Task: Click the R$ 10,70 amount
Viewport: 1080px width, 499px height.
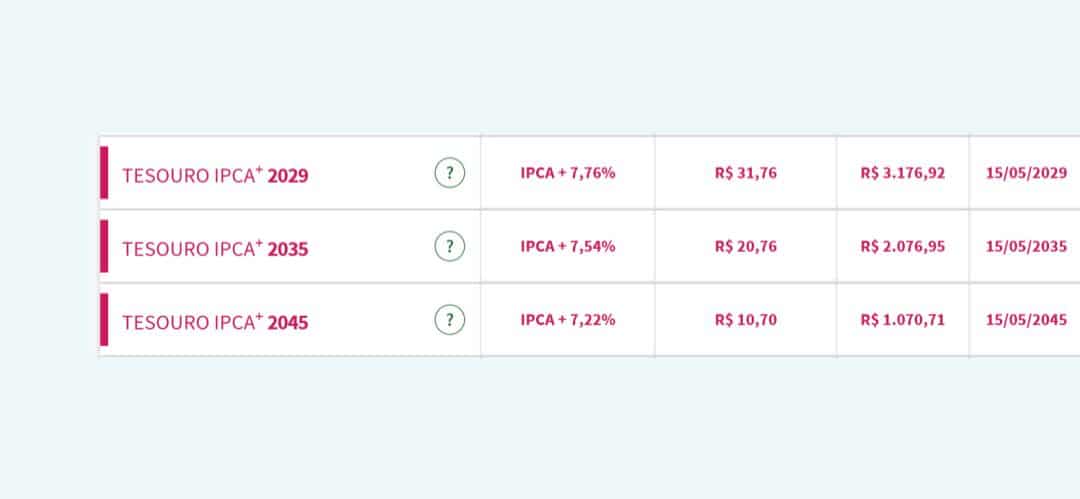Action: 745,320
